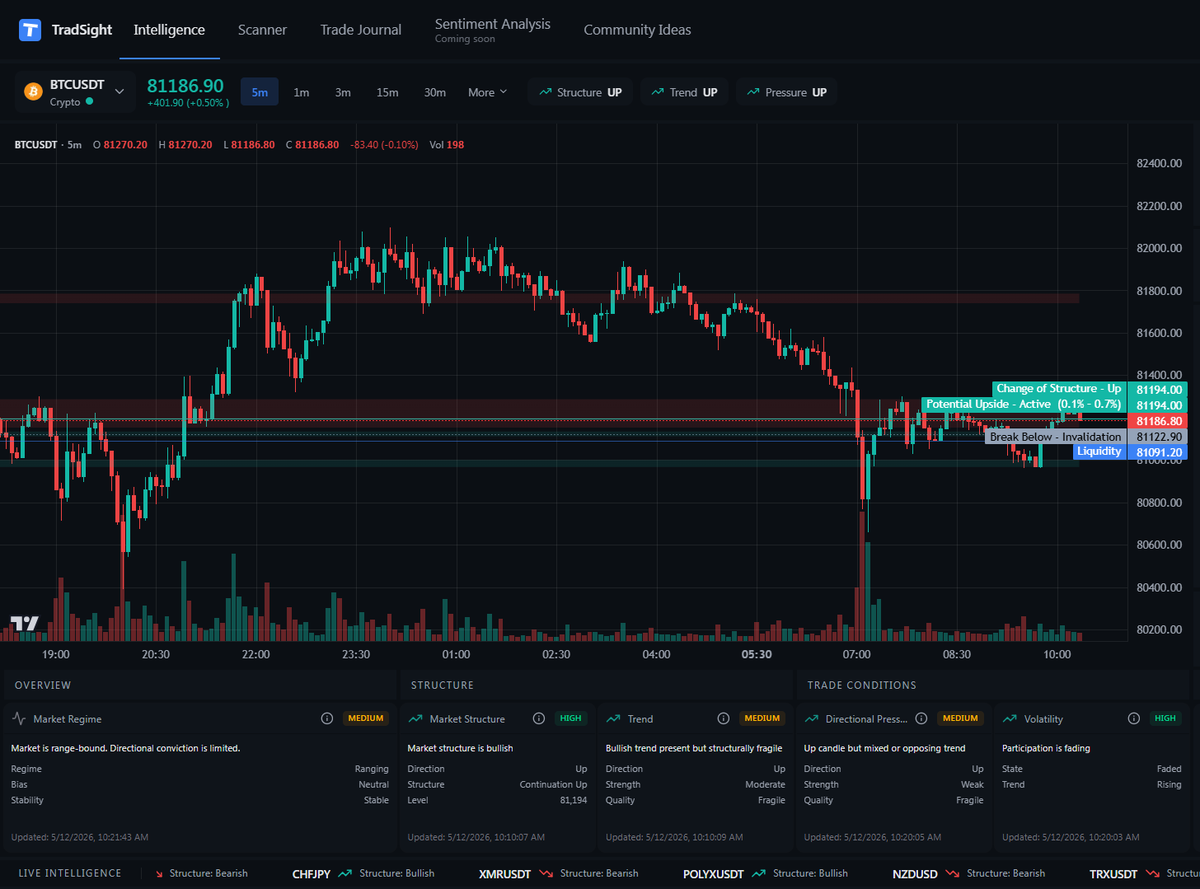This screenshot has width=1200, height=889.
Task: Click POLYXUSDT bullish arrow icon in ticker
Action: point(759,873)
